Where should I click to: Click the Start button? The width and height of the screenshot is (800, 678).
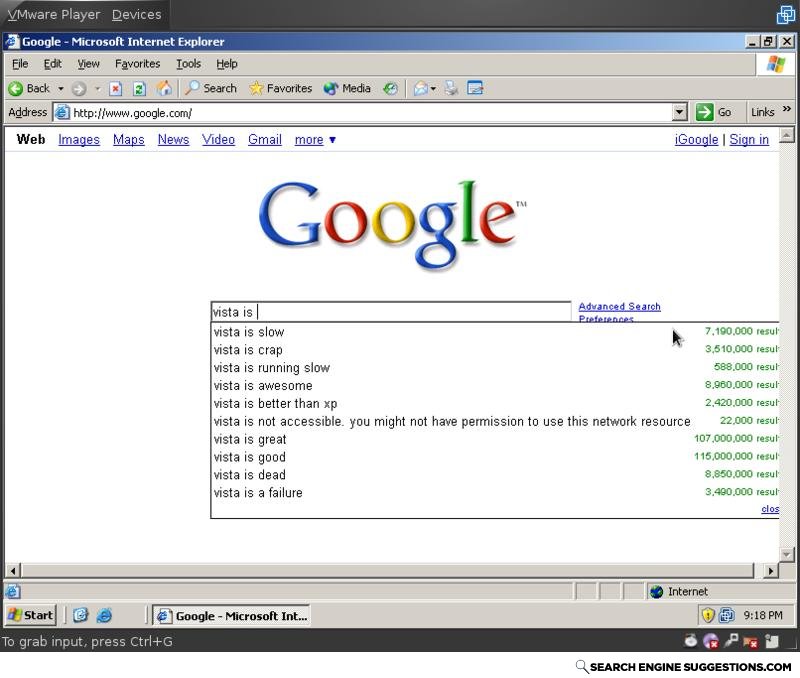coord(30,615)
